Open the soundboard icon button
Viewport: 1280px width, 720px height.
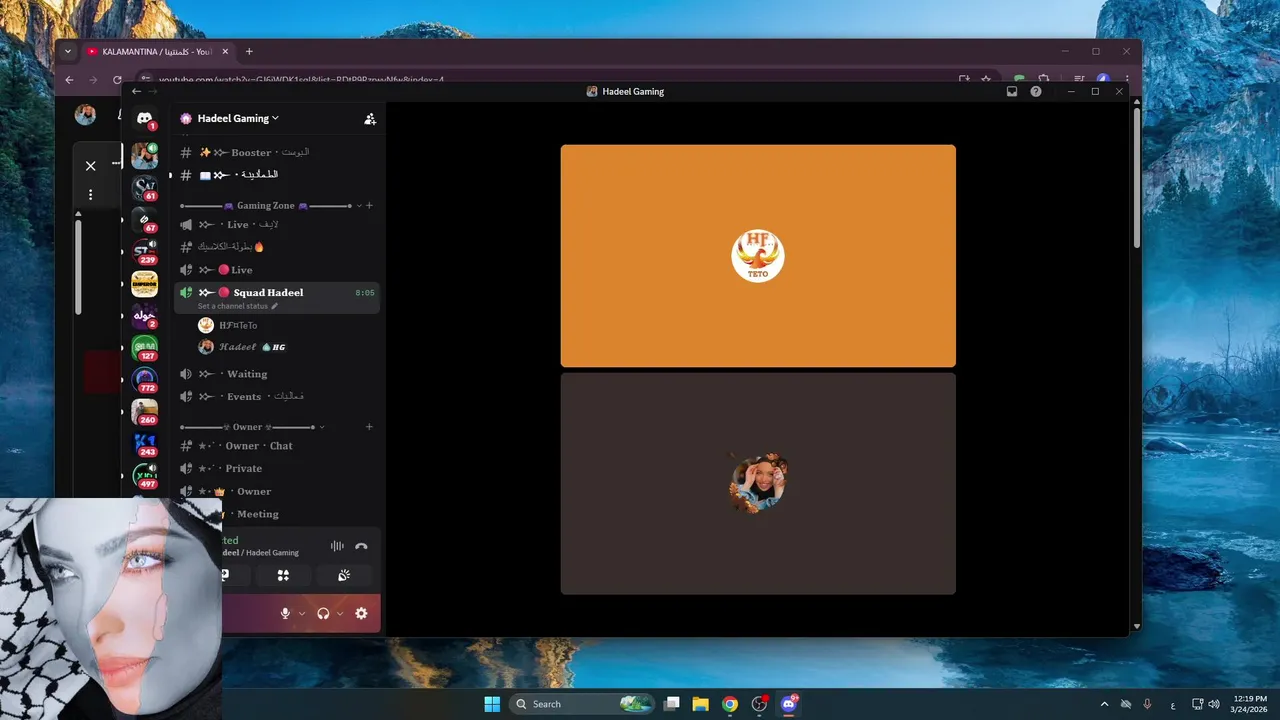pyautogui.click(x=344, y=575)
